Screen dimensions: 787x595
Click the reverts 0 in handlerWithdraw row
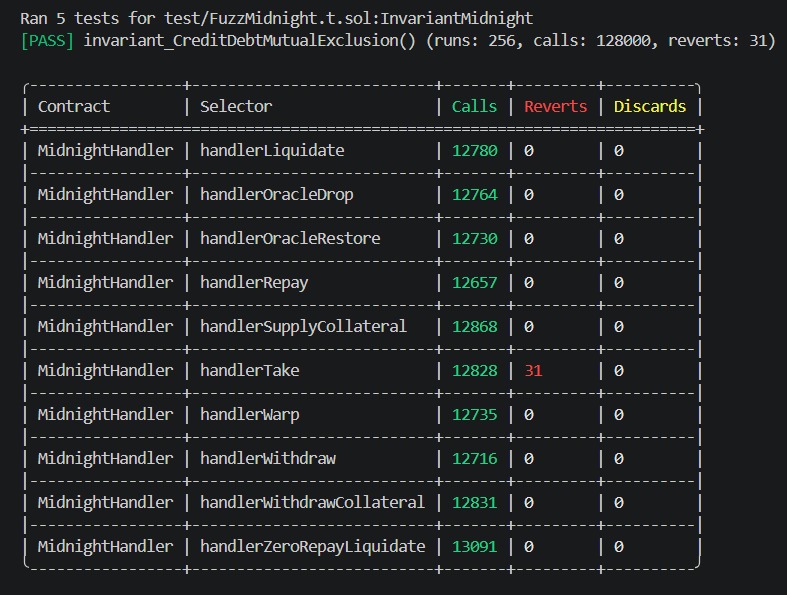coord(529,458)
